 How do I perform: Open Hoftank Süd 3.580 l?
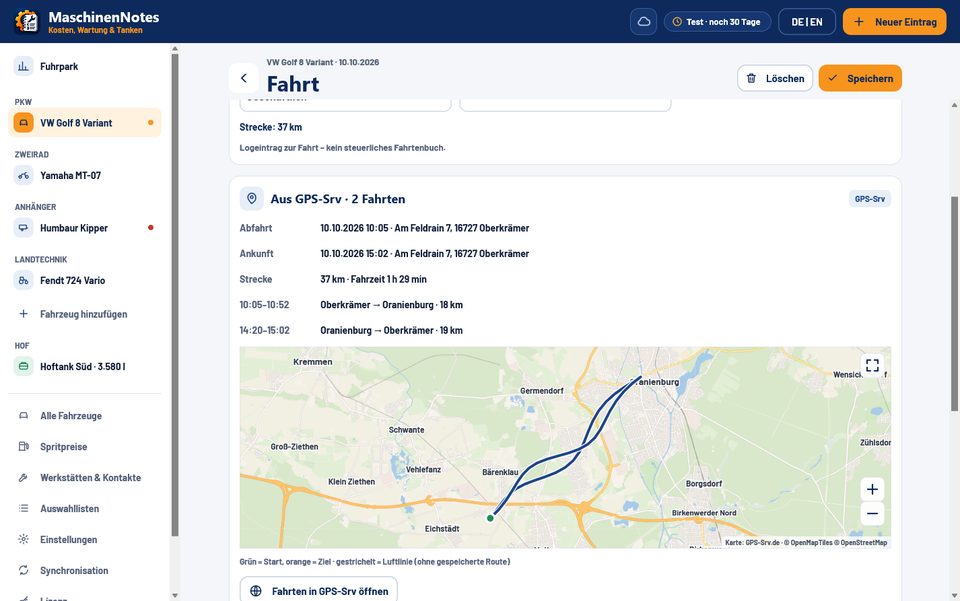pyautogui.click(x=84, y=366)
